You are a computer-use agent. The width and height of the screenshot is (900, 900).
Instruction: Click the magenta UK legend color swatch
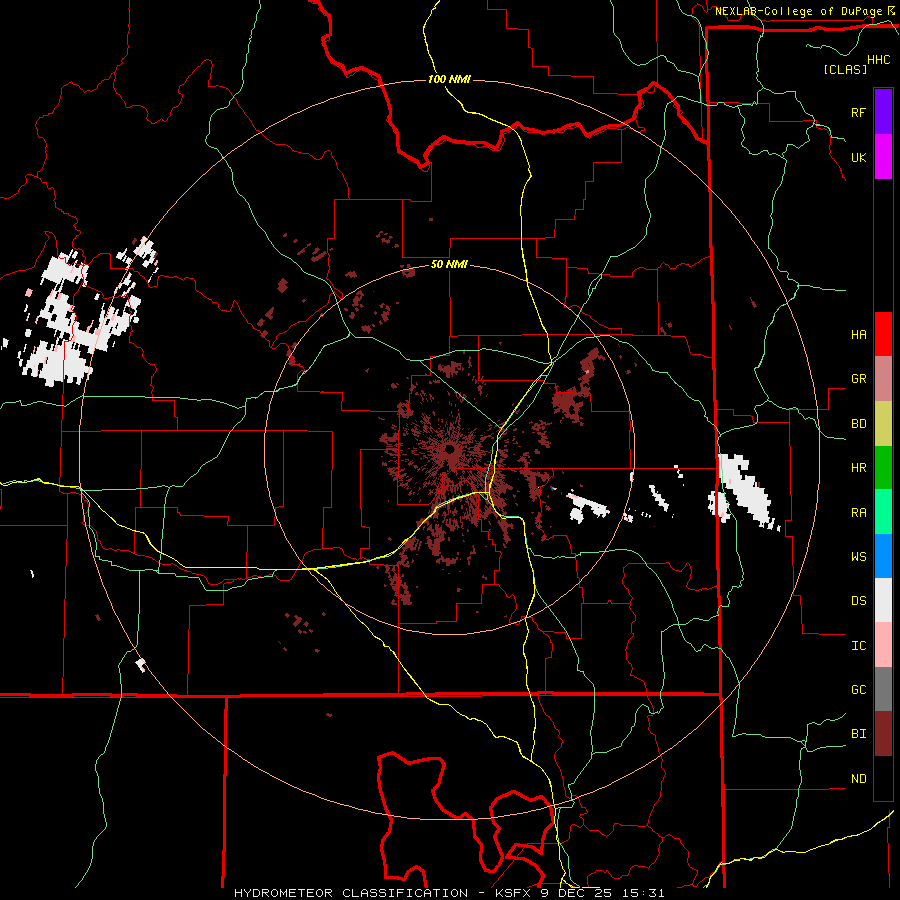point(883,157)
